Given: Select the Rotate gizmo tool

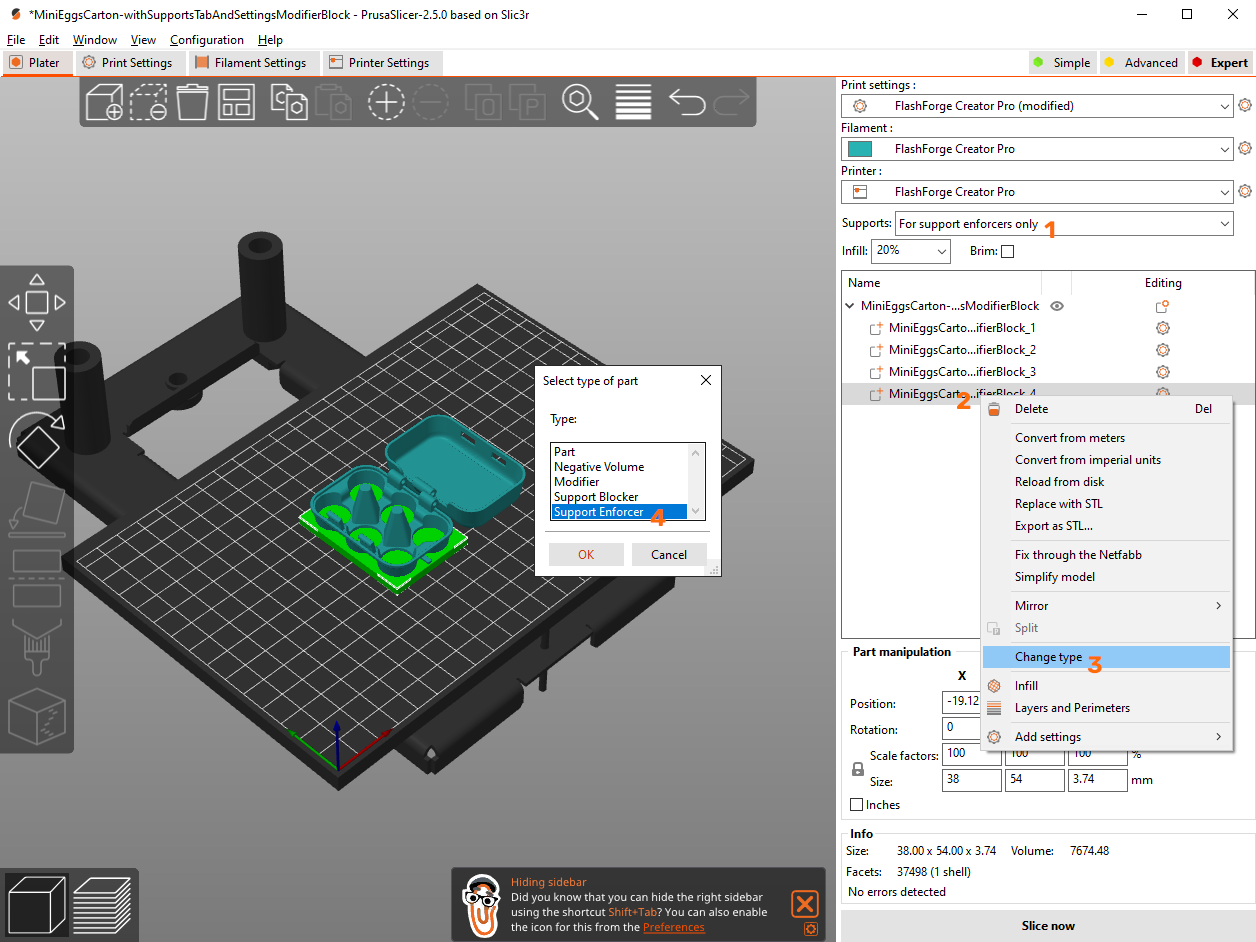Looking at the screenshot, I should (37, 442).
